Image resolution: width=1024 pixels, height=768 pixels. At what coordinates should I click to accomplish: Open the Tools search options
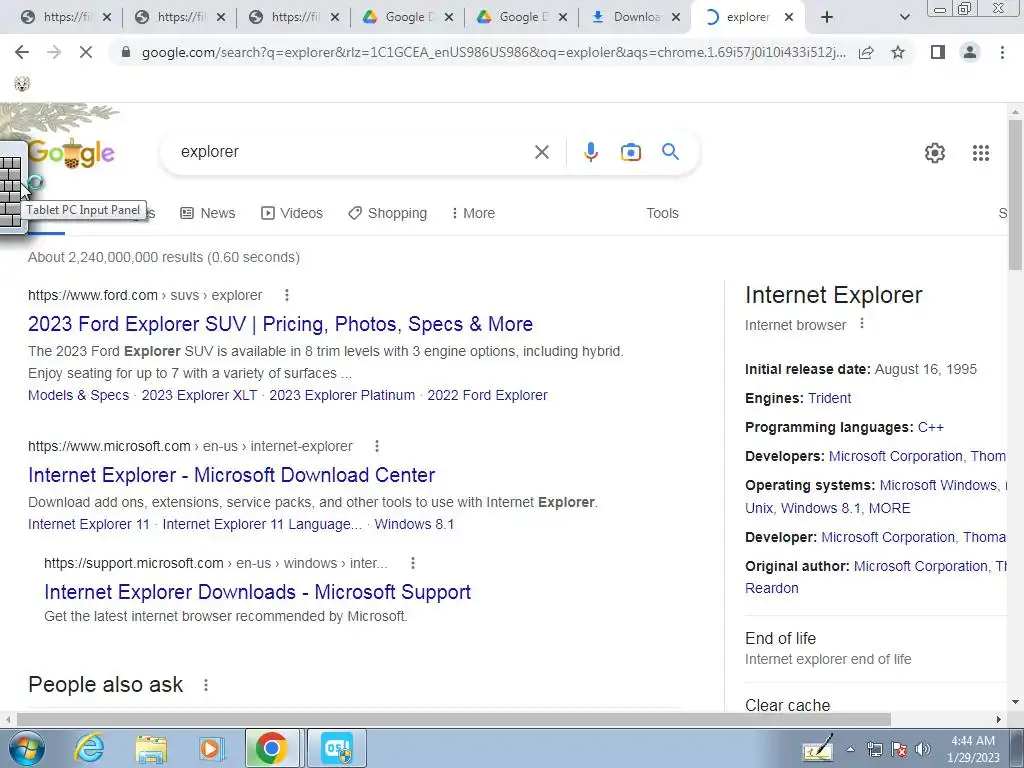(662, 213)
